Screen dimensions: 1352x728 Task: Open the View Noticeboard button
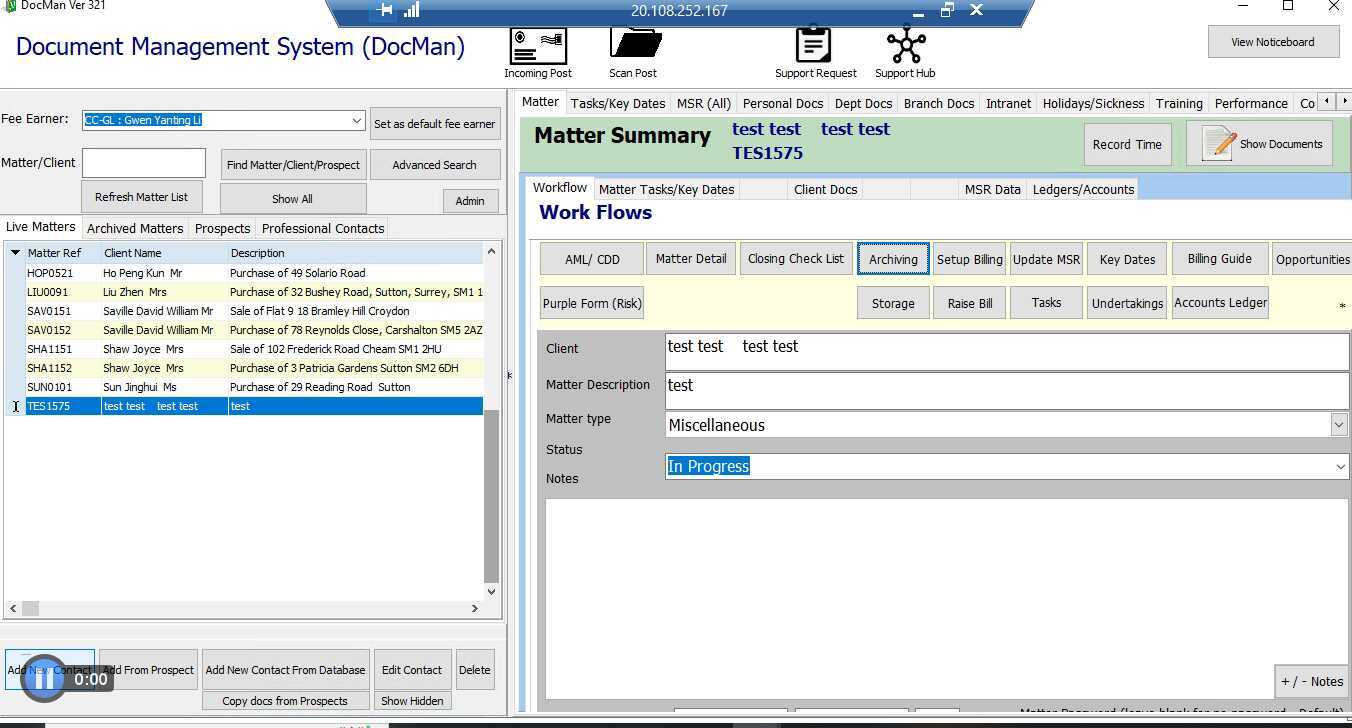(x=1272, y=42)
